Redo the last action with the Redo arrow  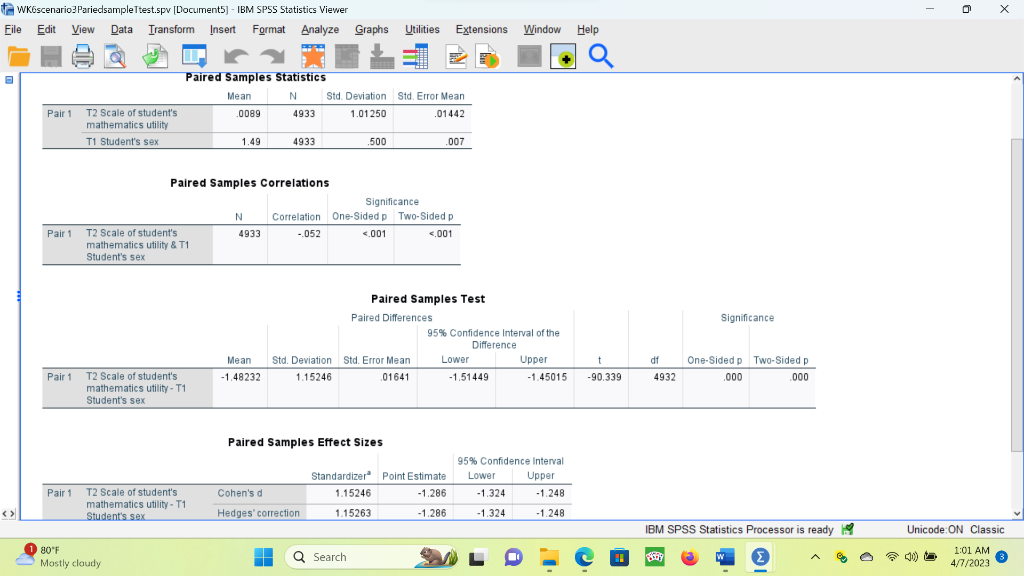point(273,57)
